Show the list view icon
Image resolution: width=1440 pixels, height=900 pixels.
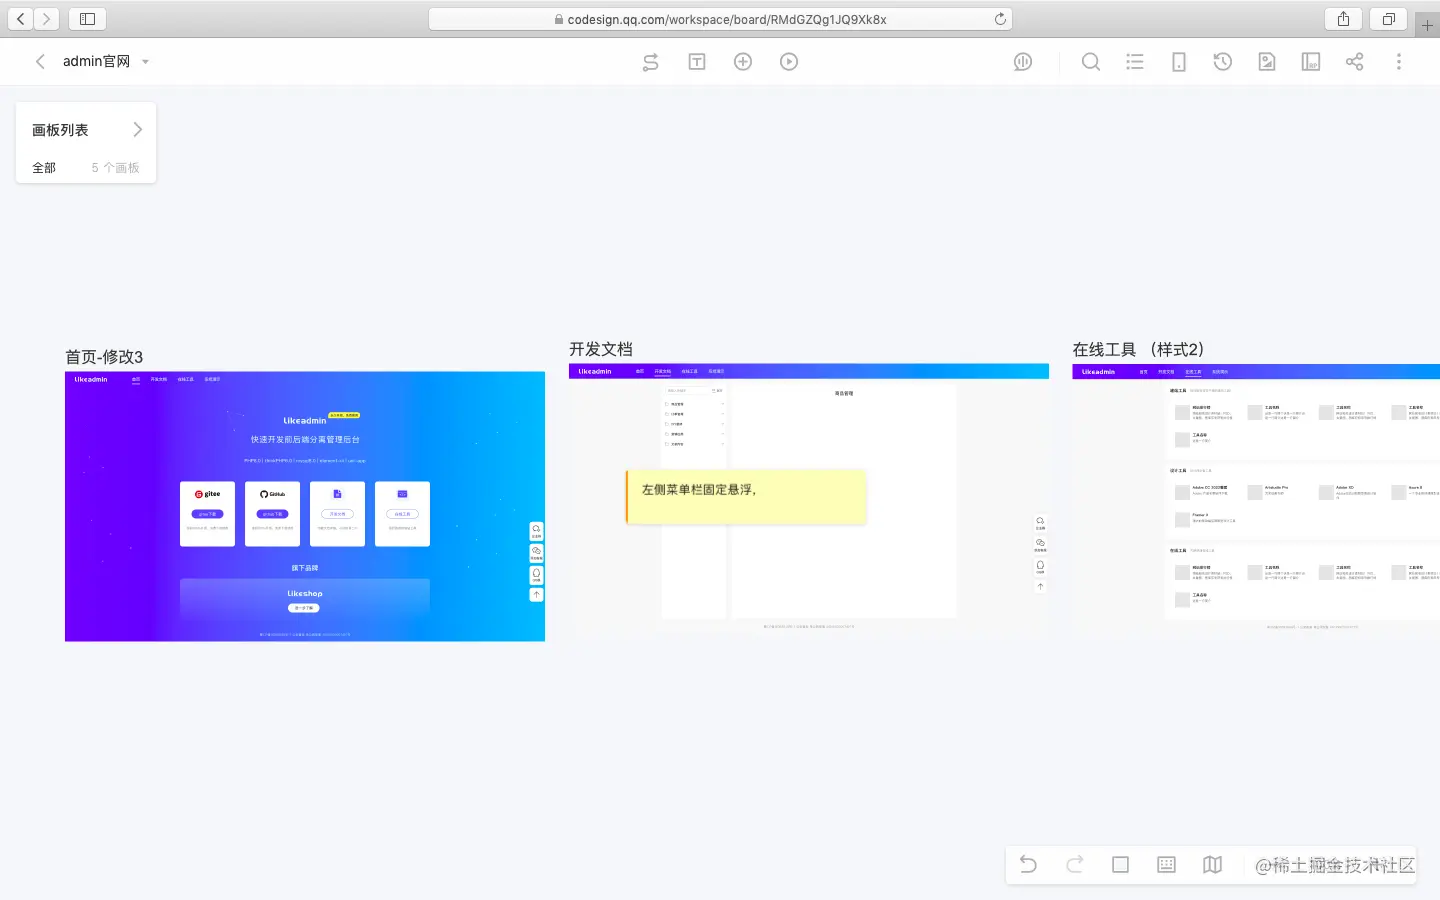pos(1135,62)
